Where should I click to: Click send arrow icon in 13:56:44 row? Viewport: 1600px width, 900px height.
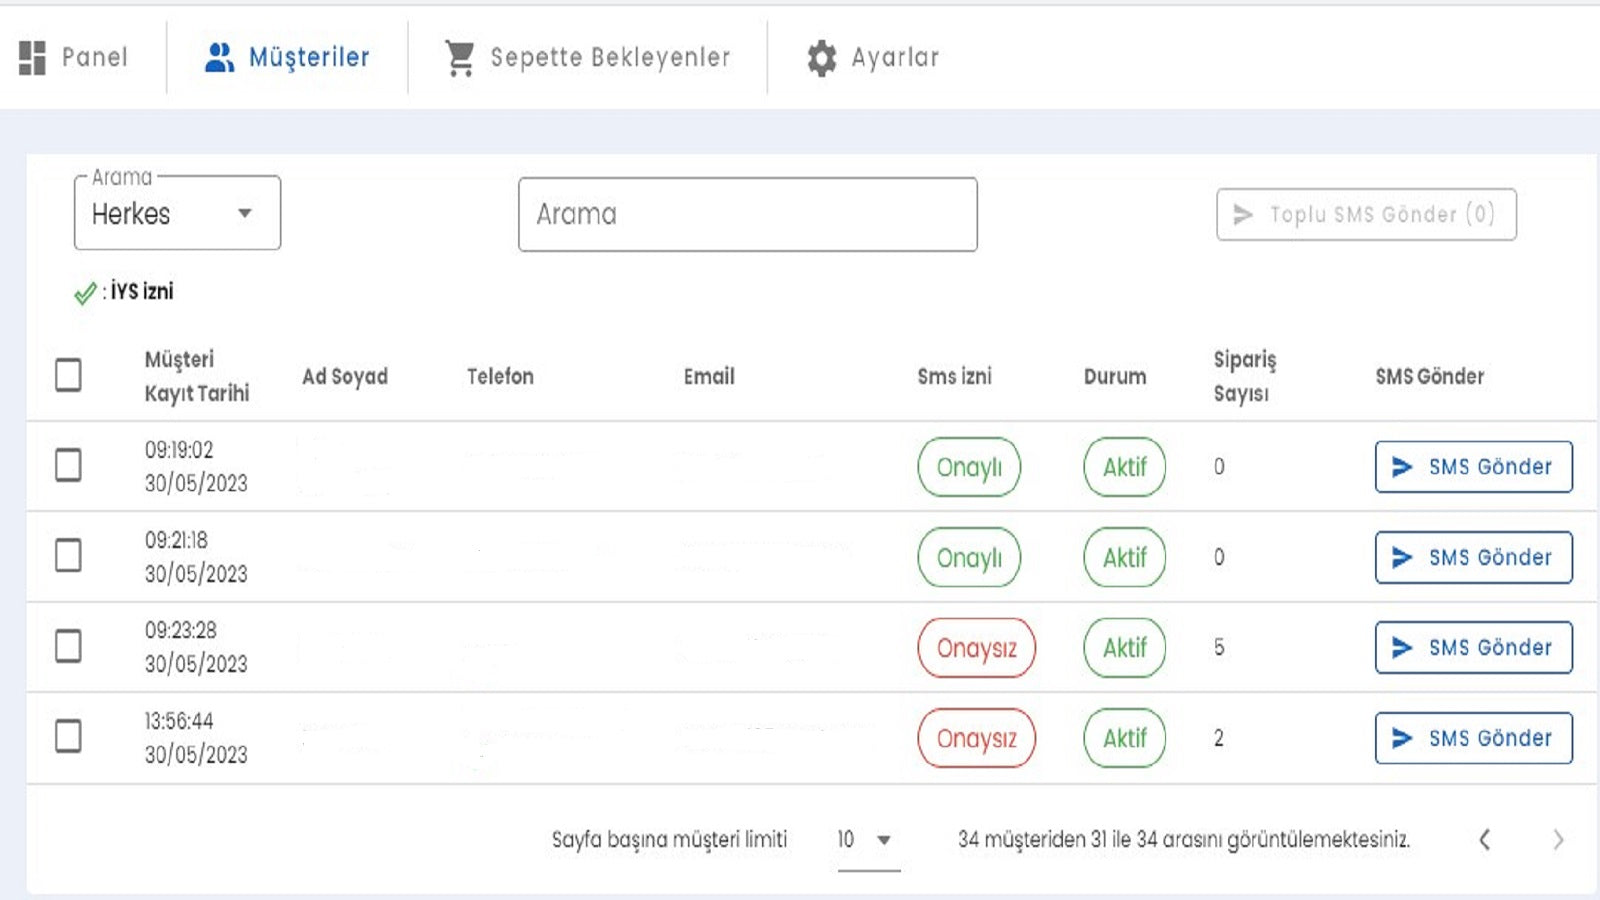tap(1402, 738)
